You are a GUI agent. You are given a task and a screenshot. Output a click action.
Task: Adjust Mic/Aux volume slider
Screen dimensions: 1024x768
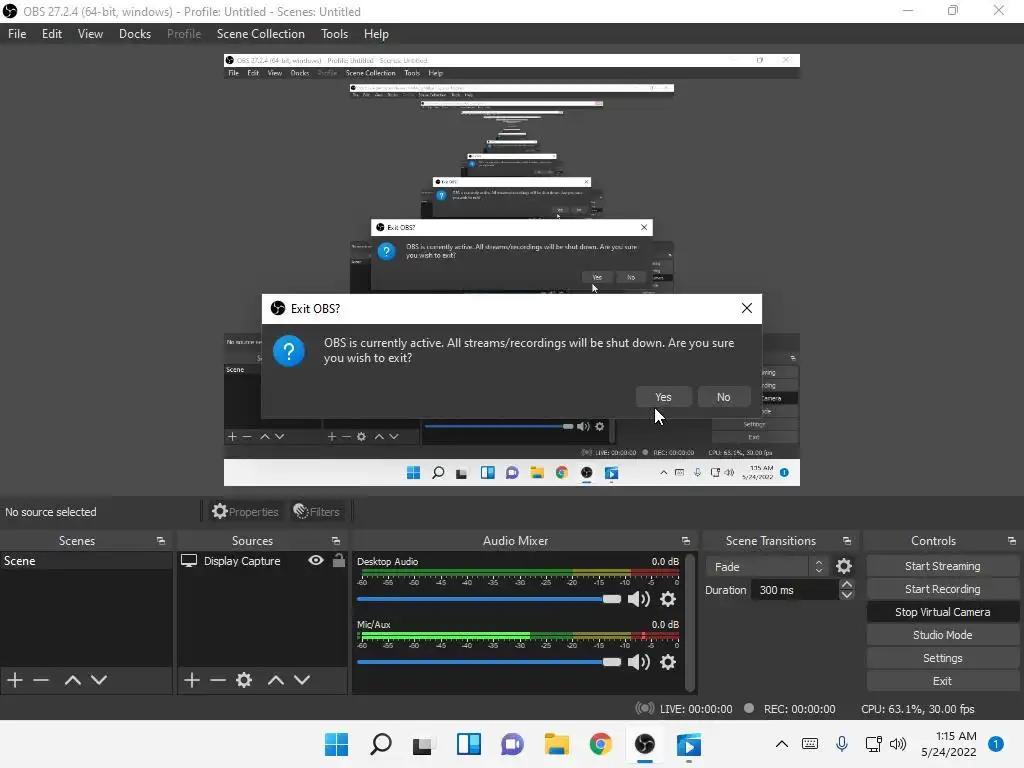click(488, 662)
